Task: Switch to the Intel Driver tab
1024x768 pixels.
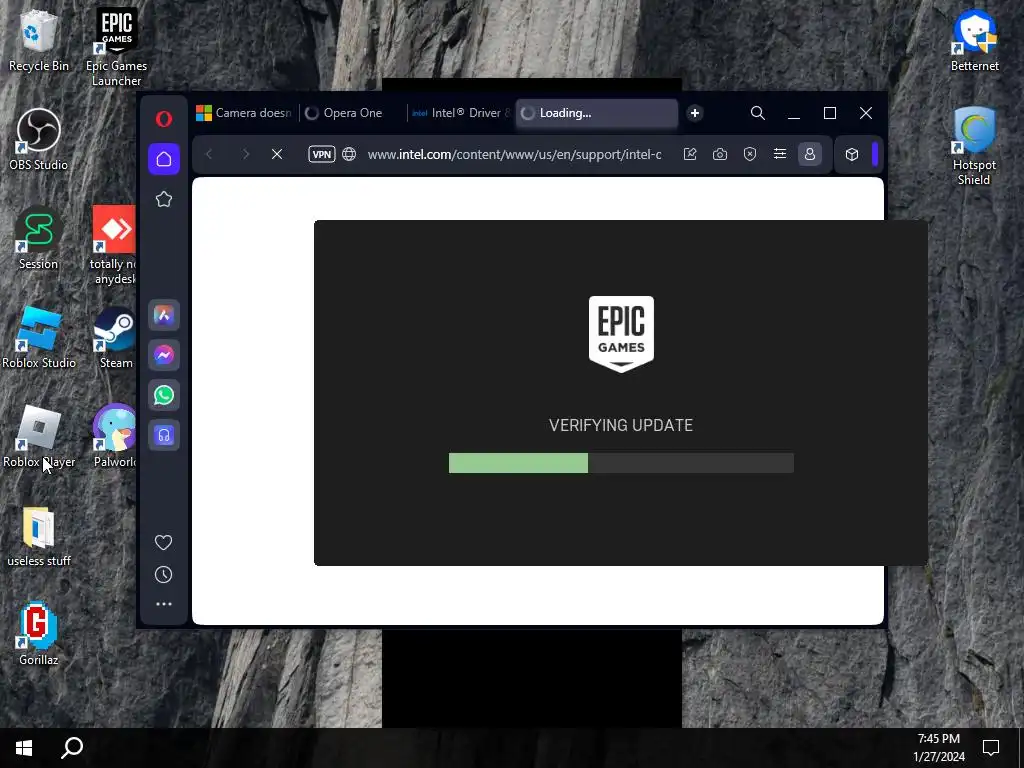Action: [461, 113]
